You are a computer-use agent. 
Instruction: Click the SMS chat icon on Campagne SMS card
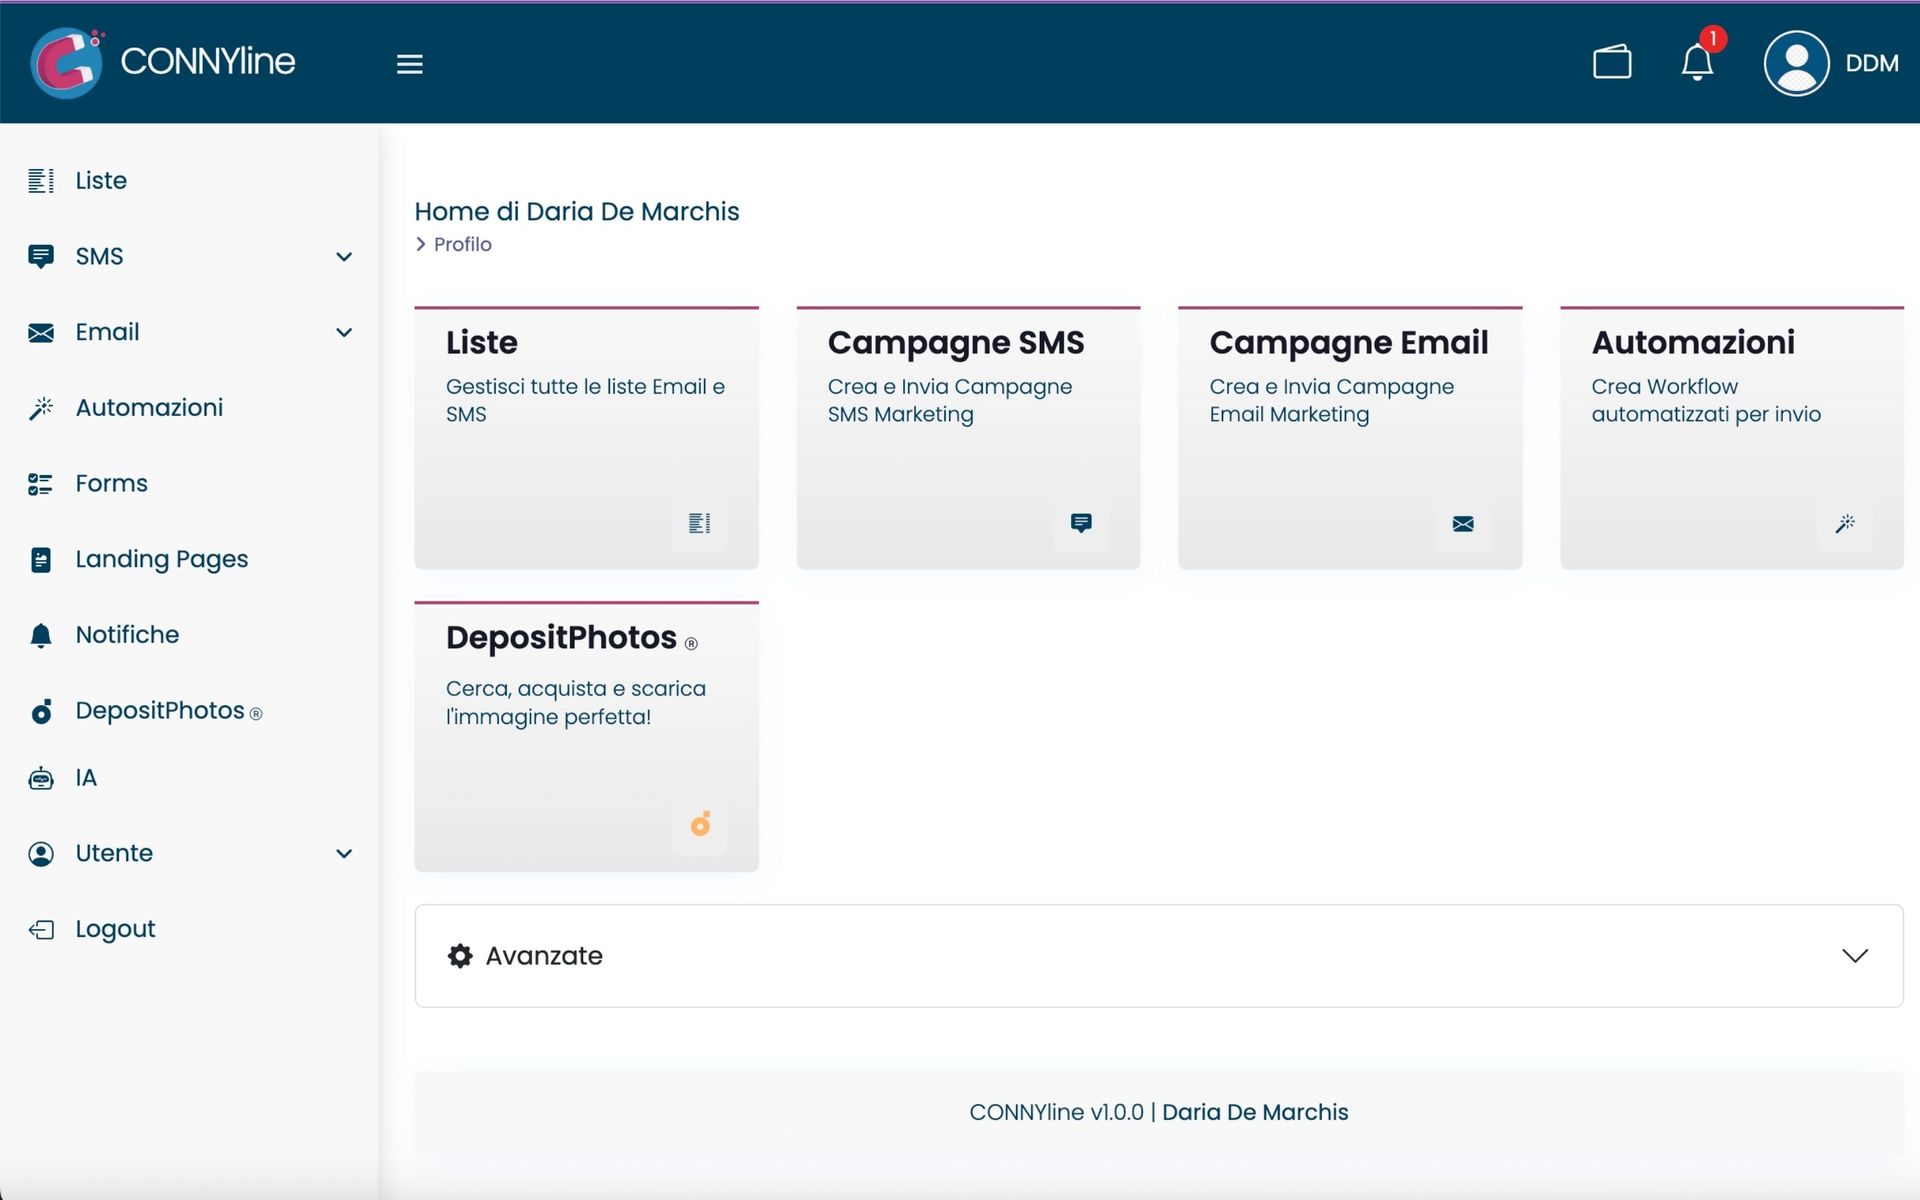pos(1080,523)
